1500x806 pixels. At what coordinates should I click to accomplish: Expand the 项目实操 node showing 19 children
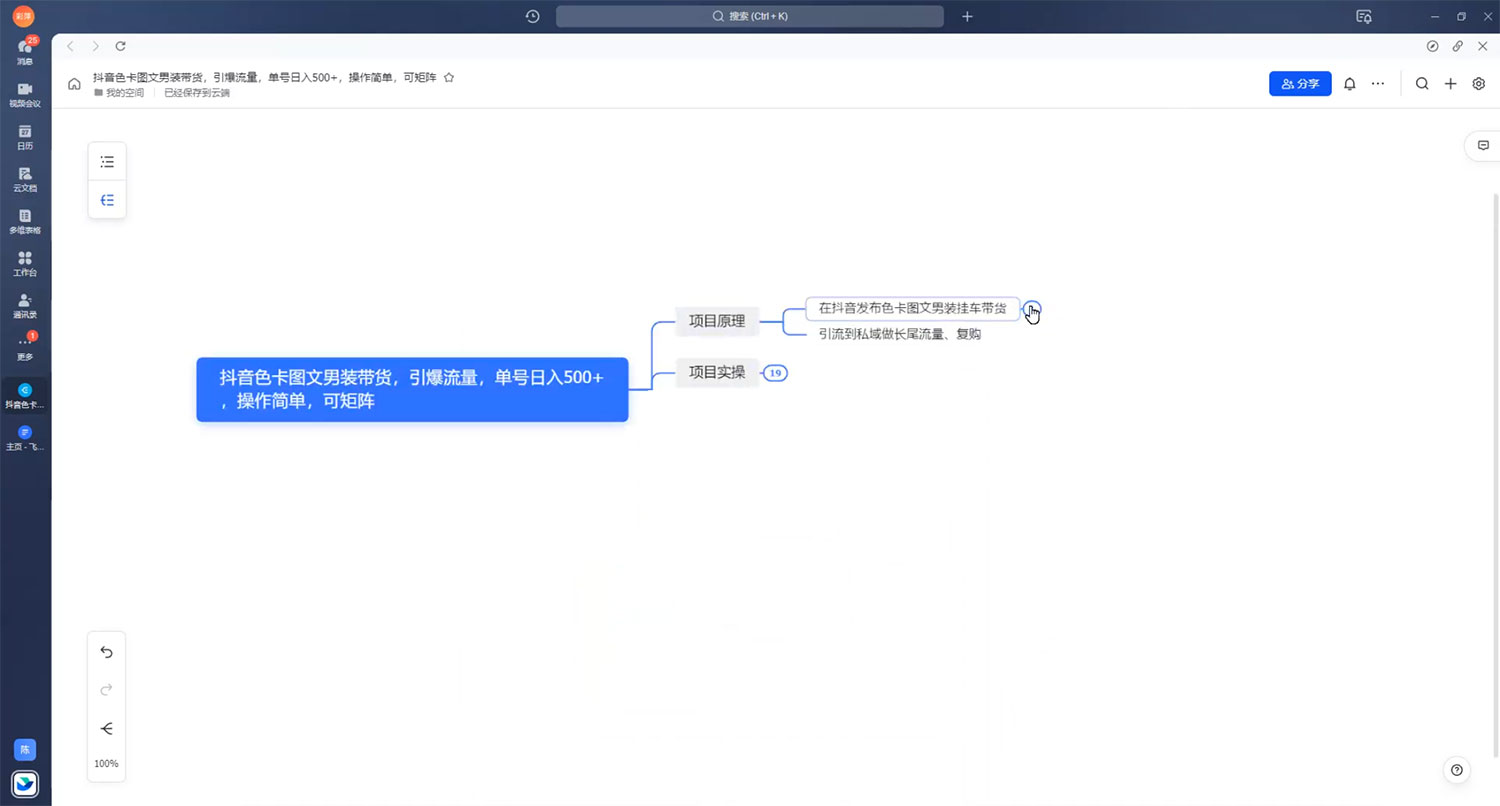coord(774,372)
